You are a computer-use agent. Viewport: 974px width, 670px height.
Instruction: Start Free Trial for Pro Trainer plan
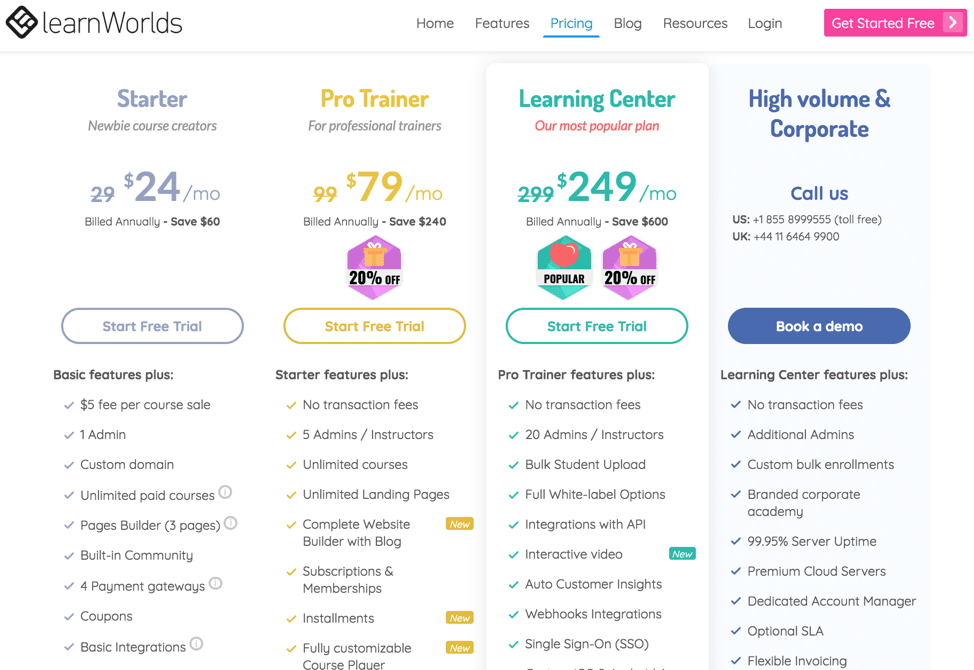pyautogui.click(x=375, y=326)
